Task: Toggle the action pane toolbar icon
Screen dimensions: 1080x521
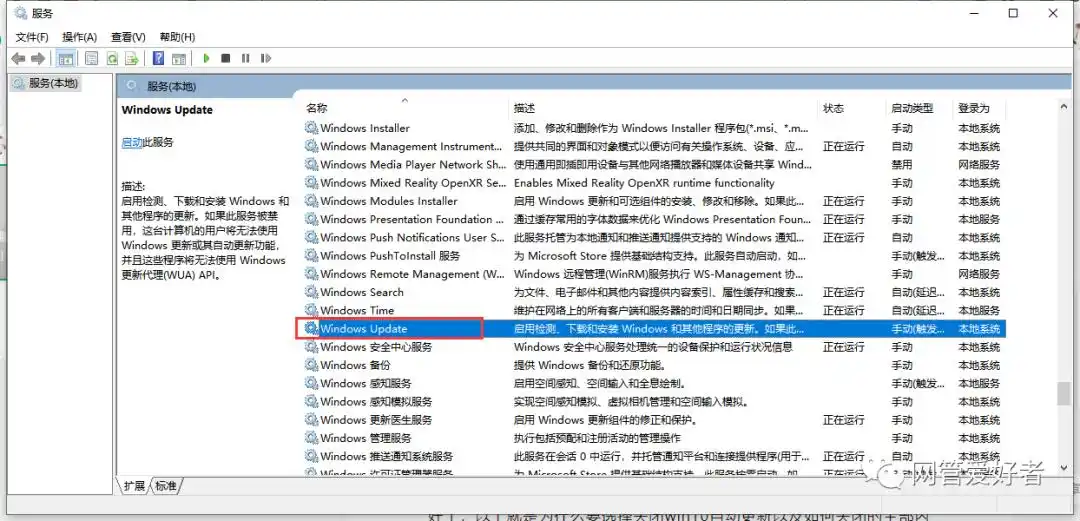Action: pyautogui.click(x=179, y=59)
